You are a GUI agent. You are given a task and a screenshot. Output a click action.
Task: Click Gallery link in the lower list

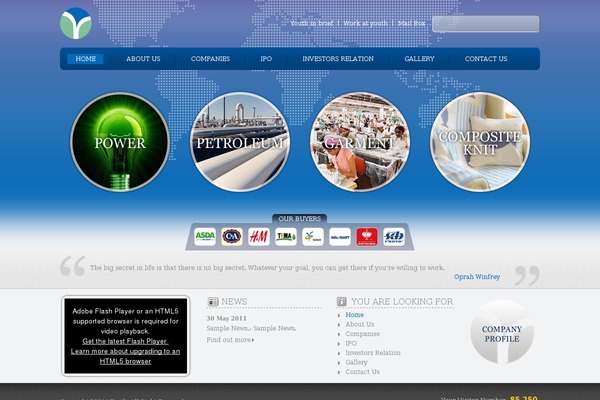(356, 362)
